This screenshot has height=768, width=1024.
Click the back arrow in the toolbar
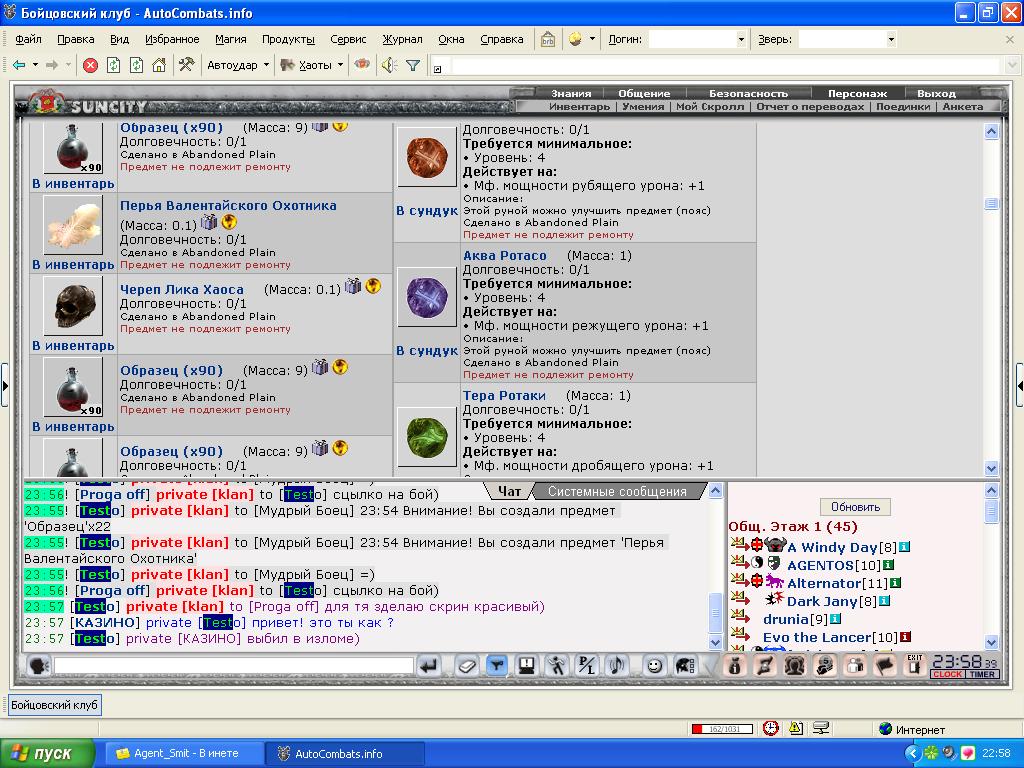point(19,65)
